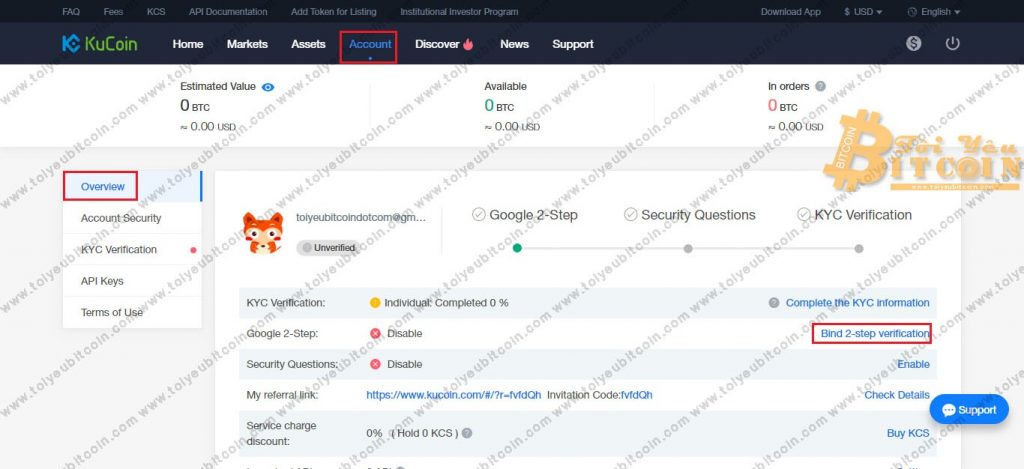1024x469 pixels.
Task: Click the Buy KCS link
Action: click(908, 433)
